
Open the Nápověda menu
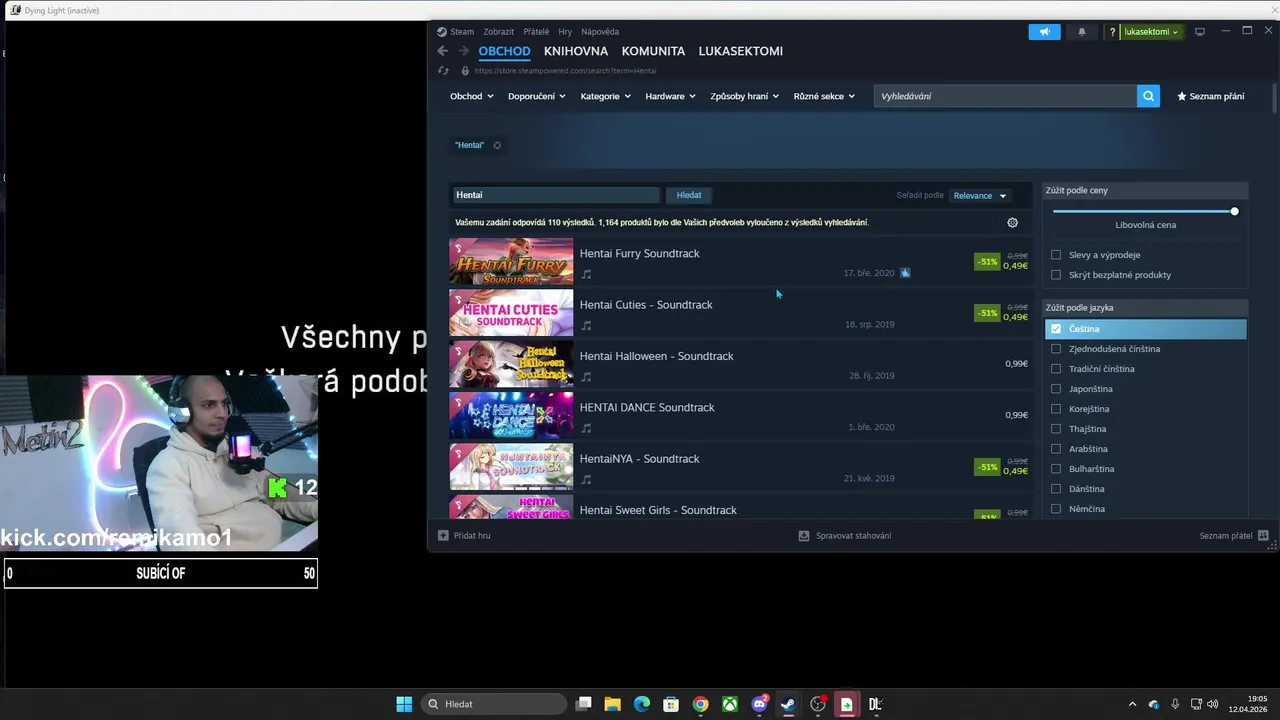click(600, 32)
